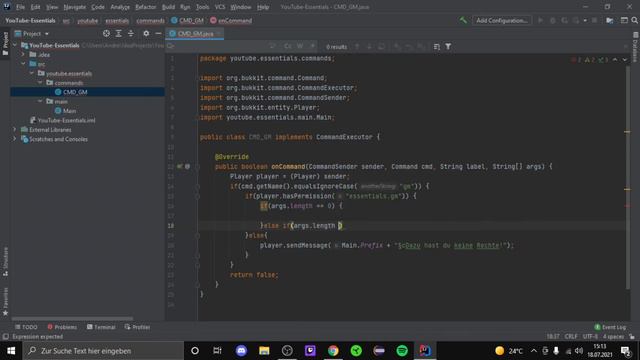Open Chrome from the taskbar
The height and width of the screenshot is (360, 640).
tap(333, 351)
